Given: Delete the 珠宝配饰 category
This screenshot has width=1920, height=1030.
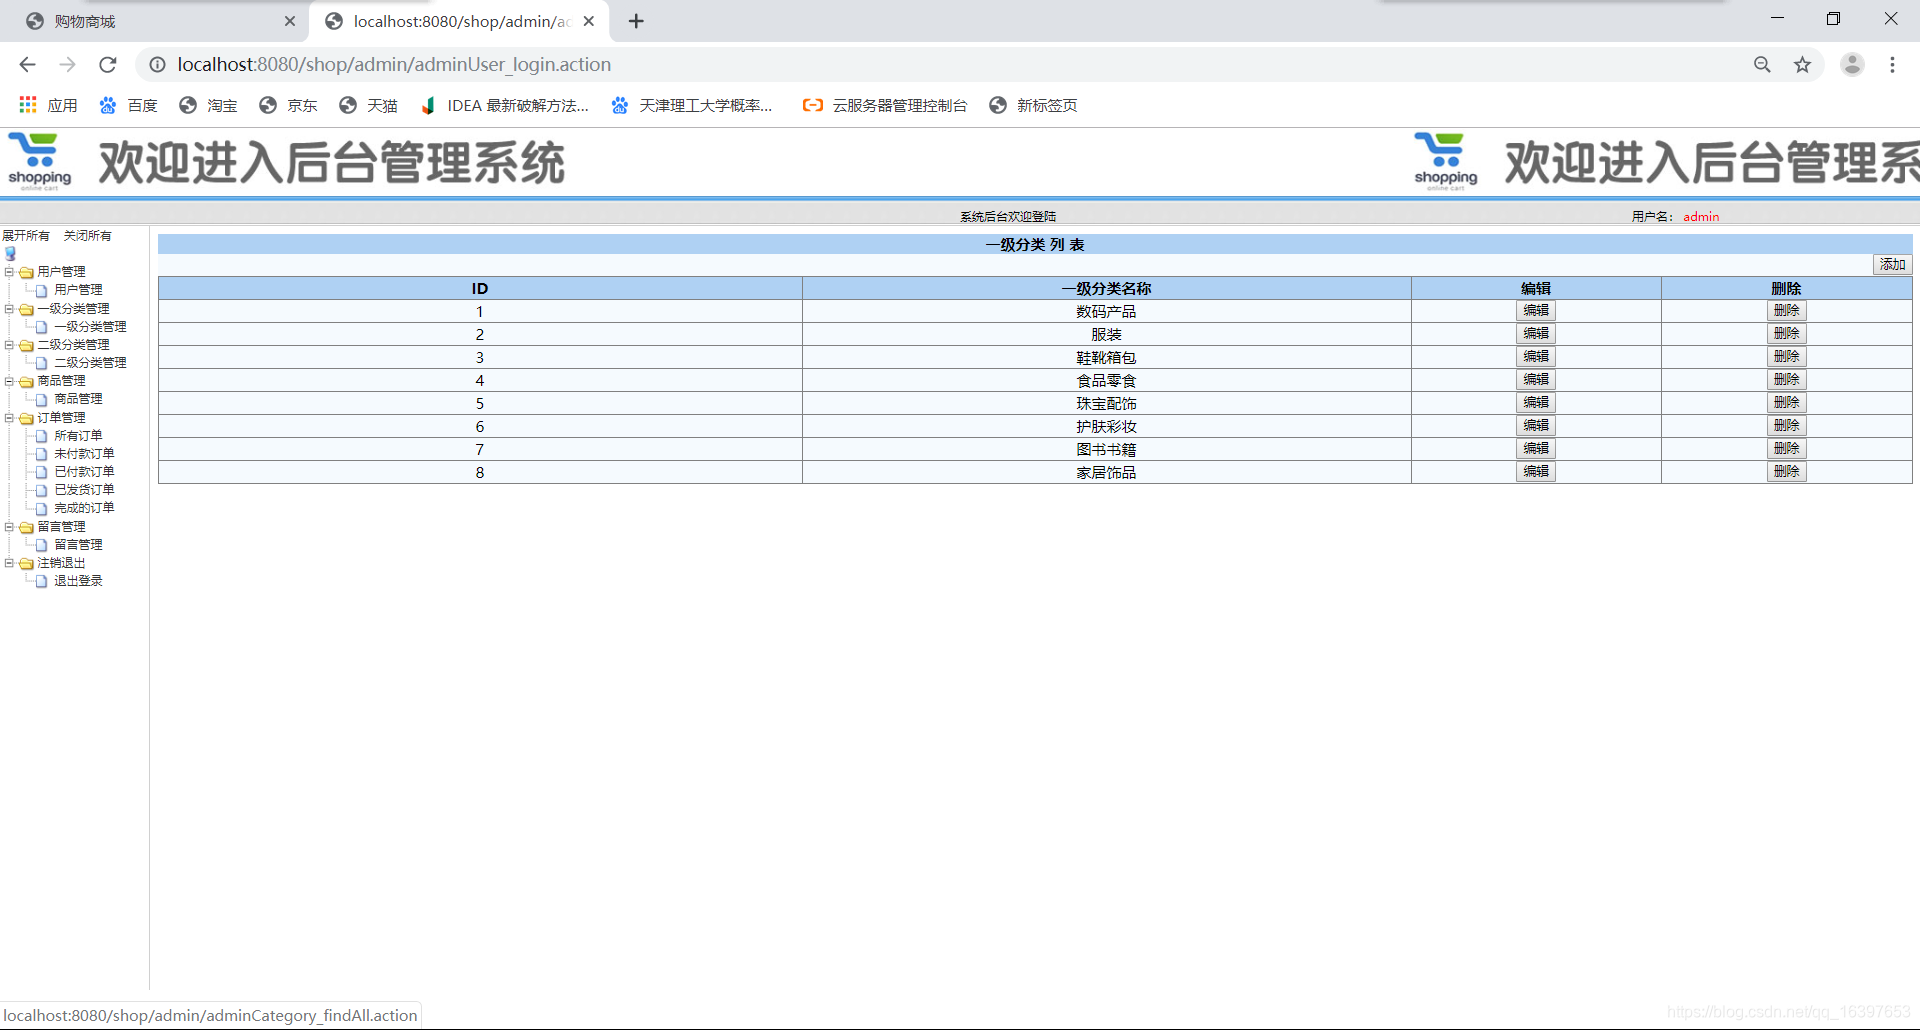Looking at the screenshot, I should coord(1786,403).
